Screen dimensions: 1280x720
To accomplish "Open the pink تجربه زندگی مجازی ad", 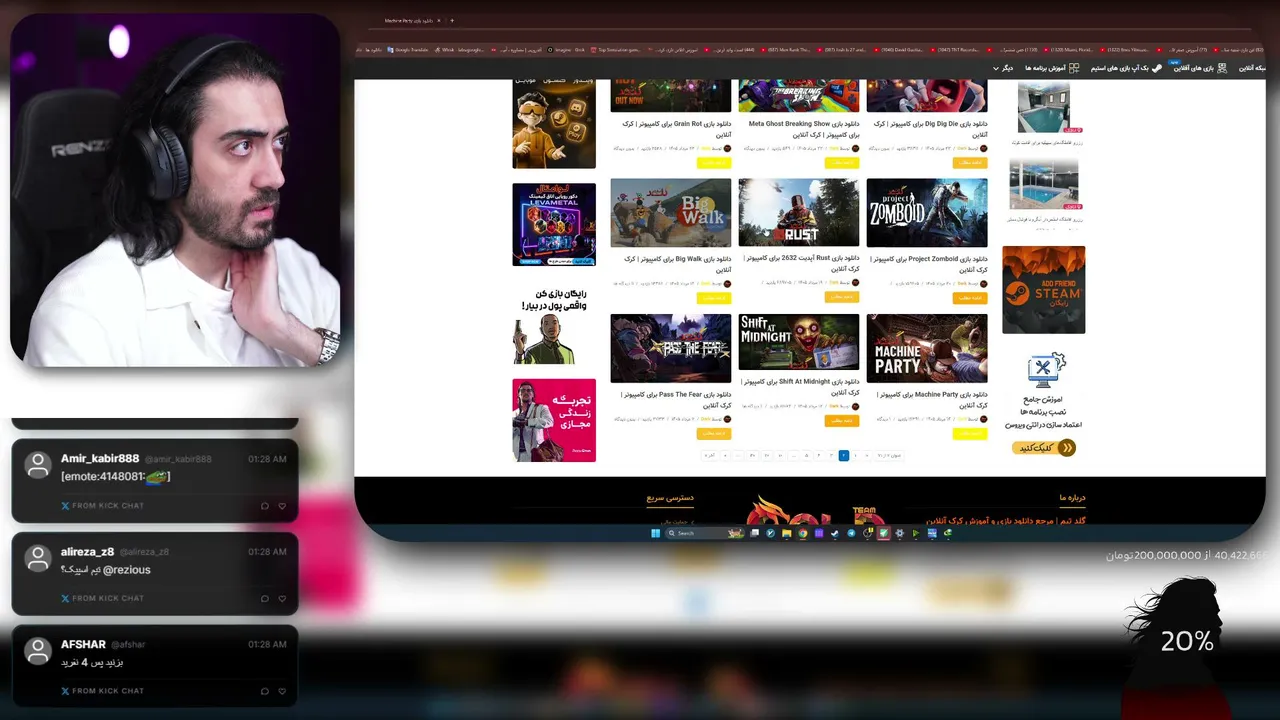I will pyautogui.click(x=554, y=420).
